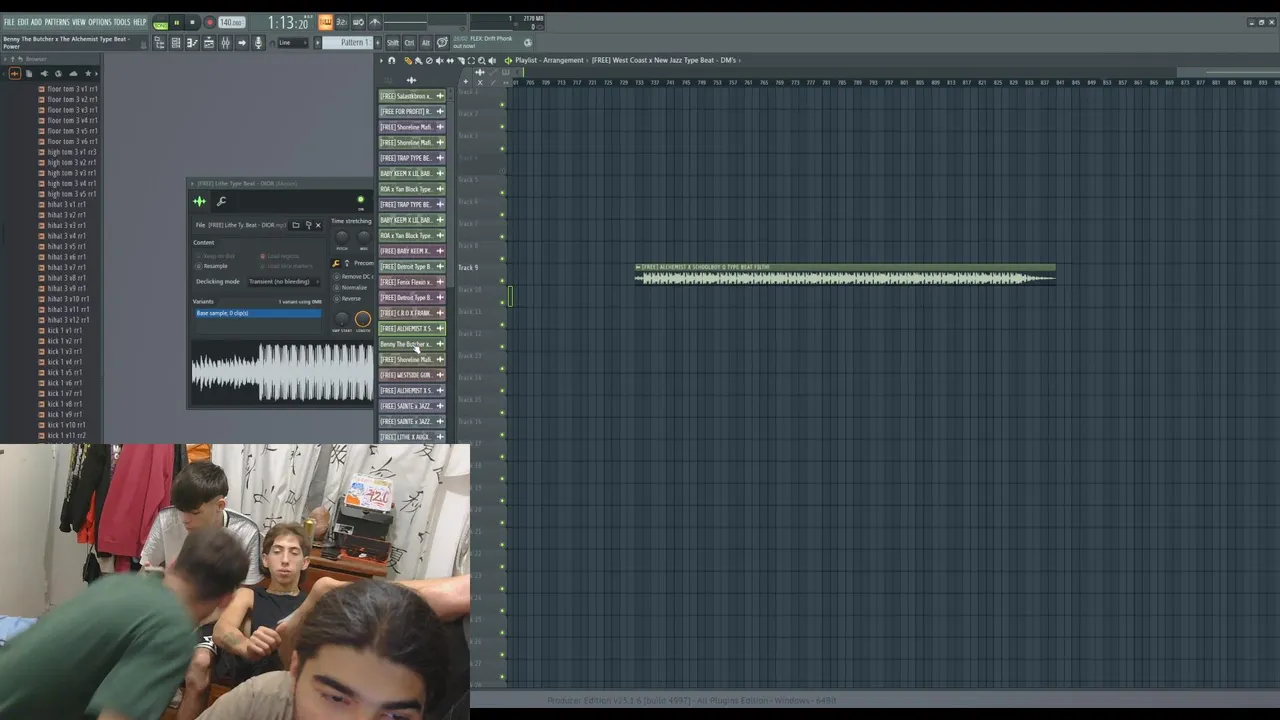Open the Line snap dropdown

click(x=292, y=43)
